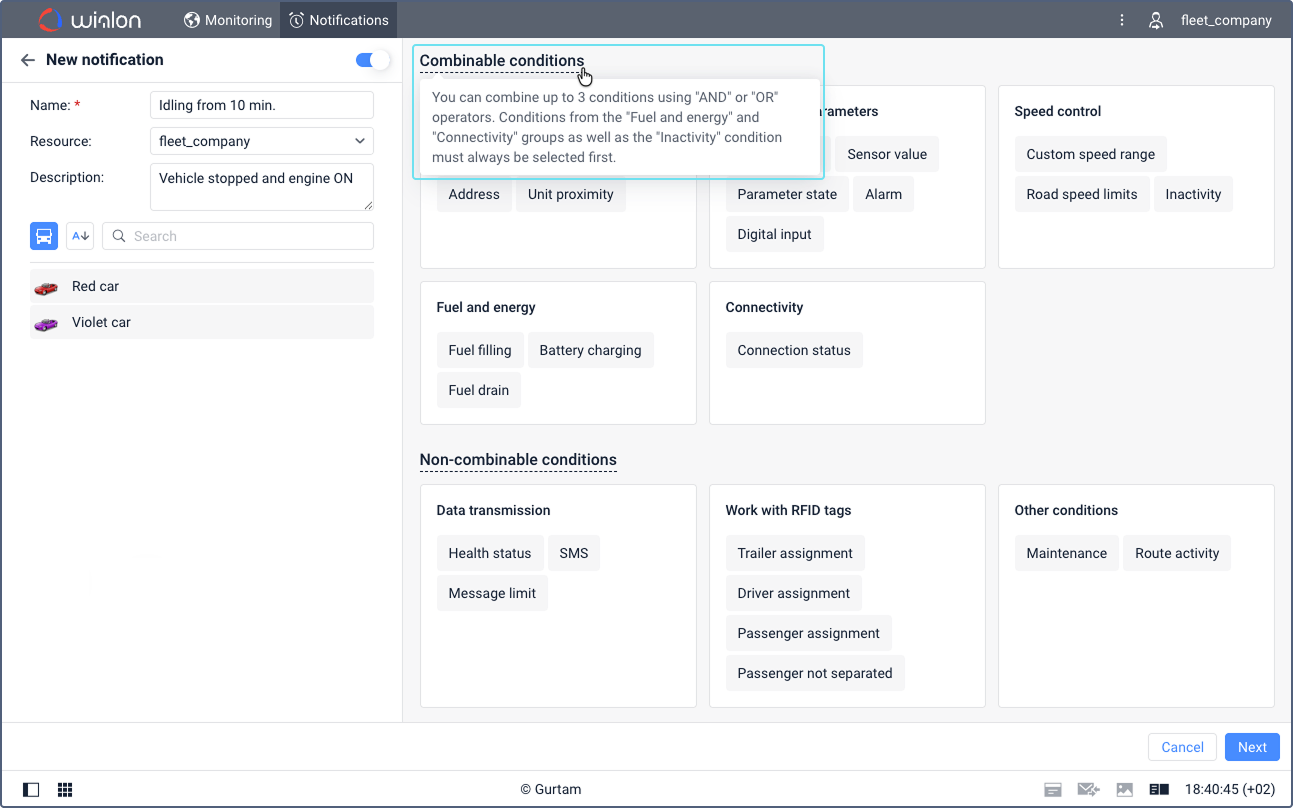Viewport: 1293px width, 808px height.
Task: Click the envelope messages icon in the bottom bar
Action: point(1089,789)
